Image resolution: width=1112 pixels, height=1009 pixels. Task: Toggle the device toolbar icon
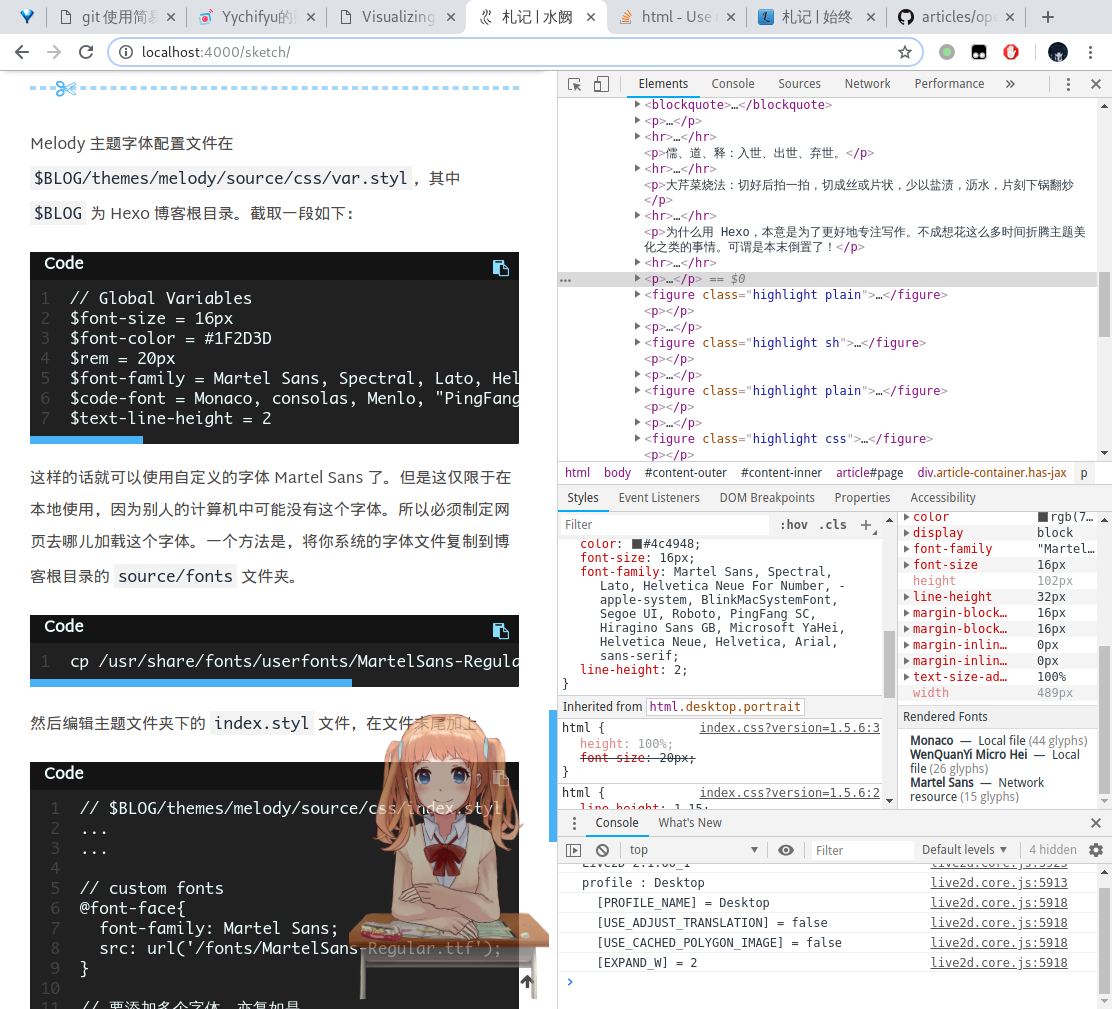coord(601,84)
